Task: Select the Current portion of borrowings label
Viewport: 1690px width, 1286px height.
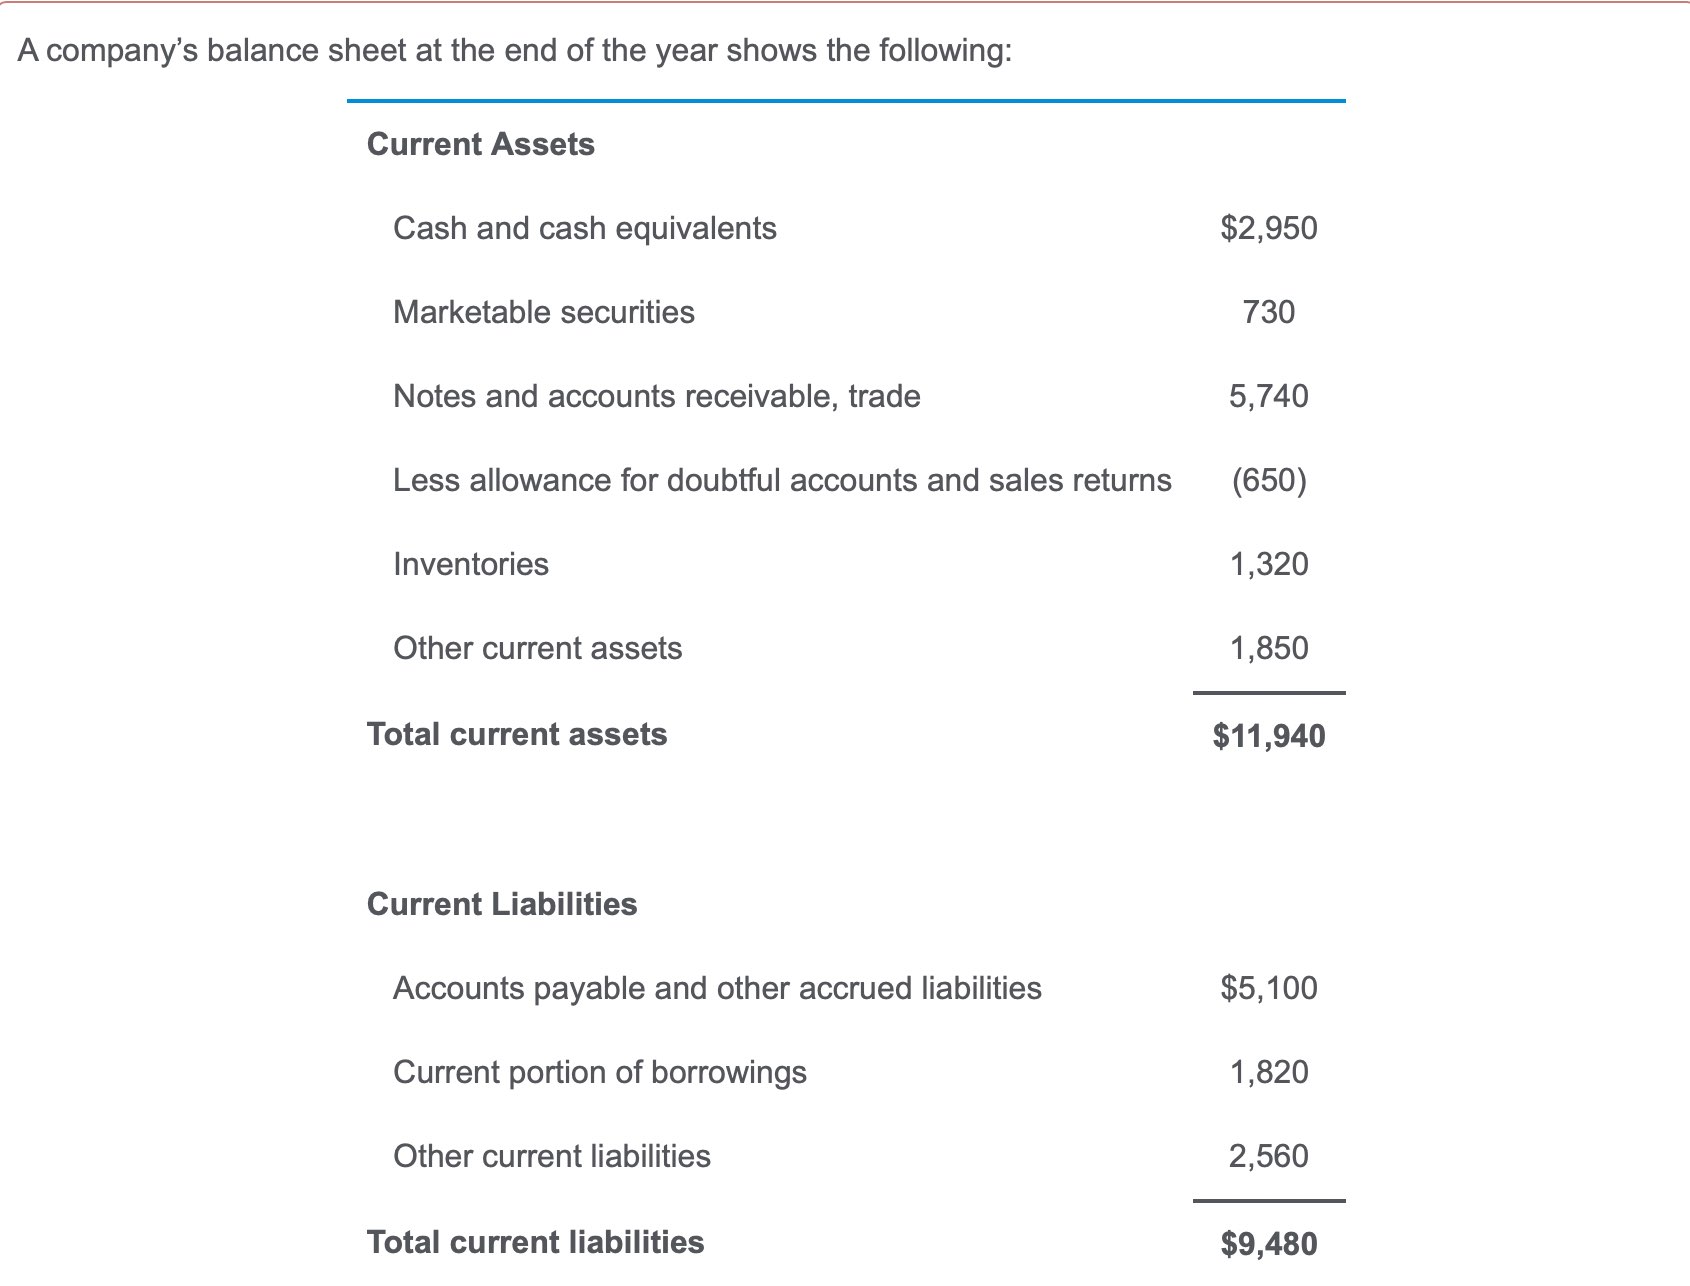Action: click(600, 1073)
